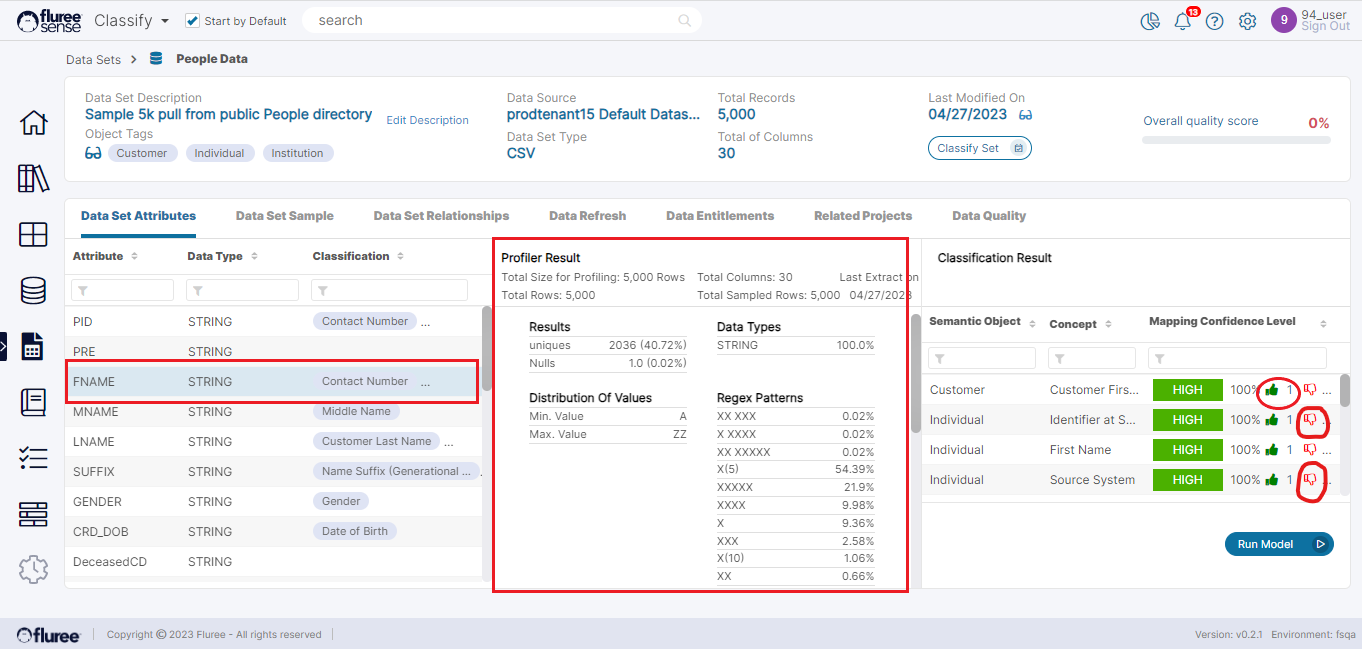The width and height of the screenshot is (1362, 649).
Task: Open the database icon in sidebar
Action: pyautogui.click(x=33, y=291)
